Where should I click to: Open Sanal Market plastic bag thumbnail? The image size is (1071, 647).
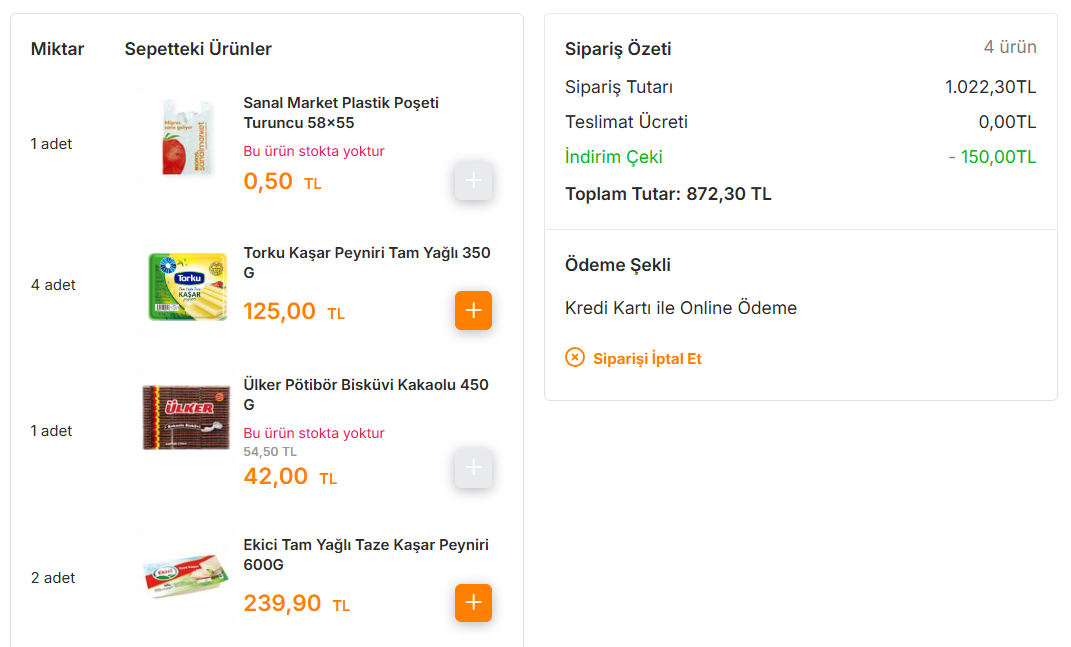pos(186,136)
